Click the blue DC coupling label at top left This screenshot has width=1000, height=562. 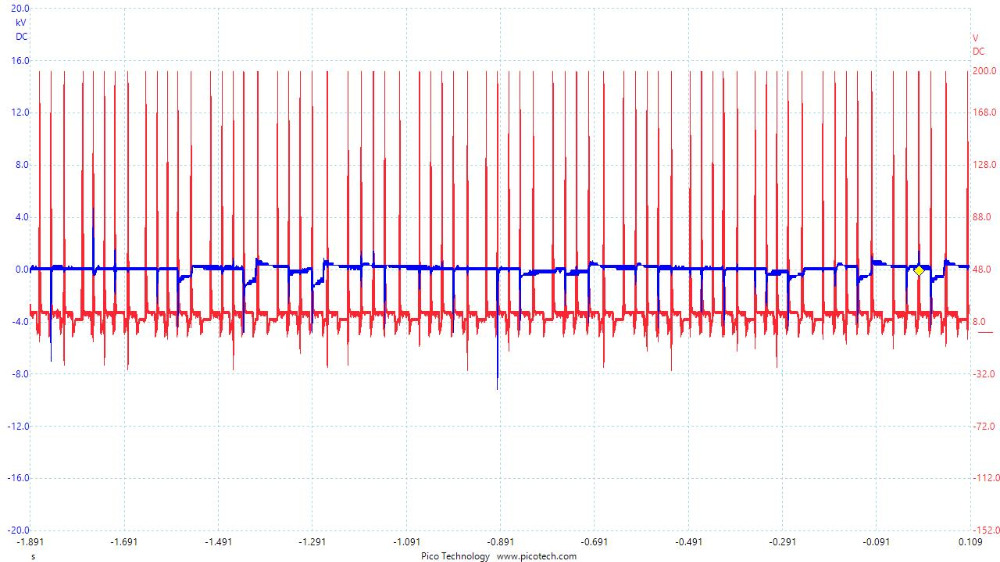click(21, 36)
